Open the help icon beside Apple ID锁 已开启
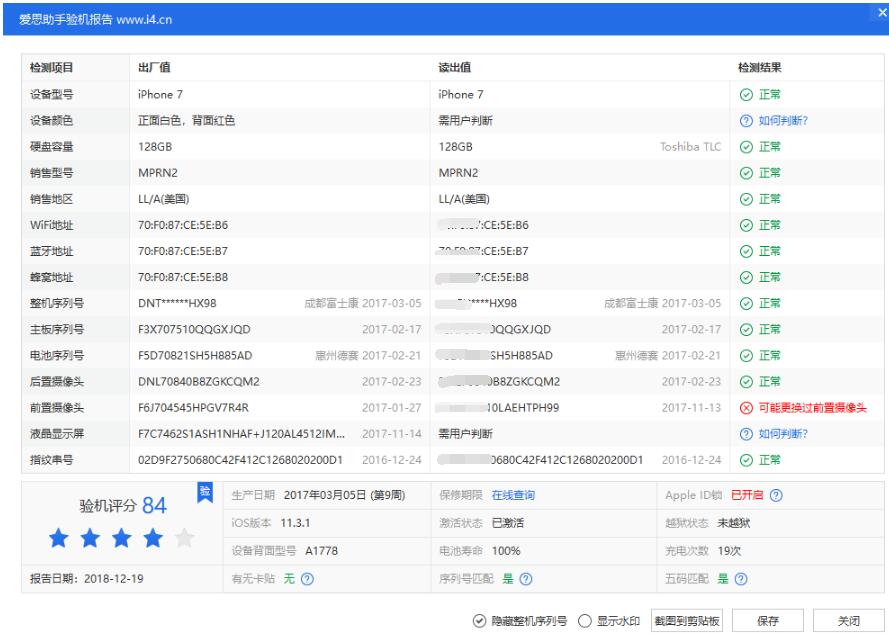The width and height of the screenshot is (889, 637). [776, 496]
